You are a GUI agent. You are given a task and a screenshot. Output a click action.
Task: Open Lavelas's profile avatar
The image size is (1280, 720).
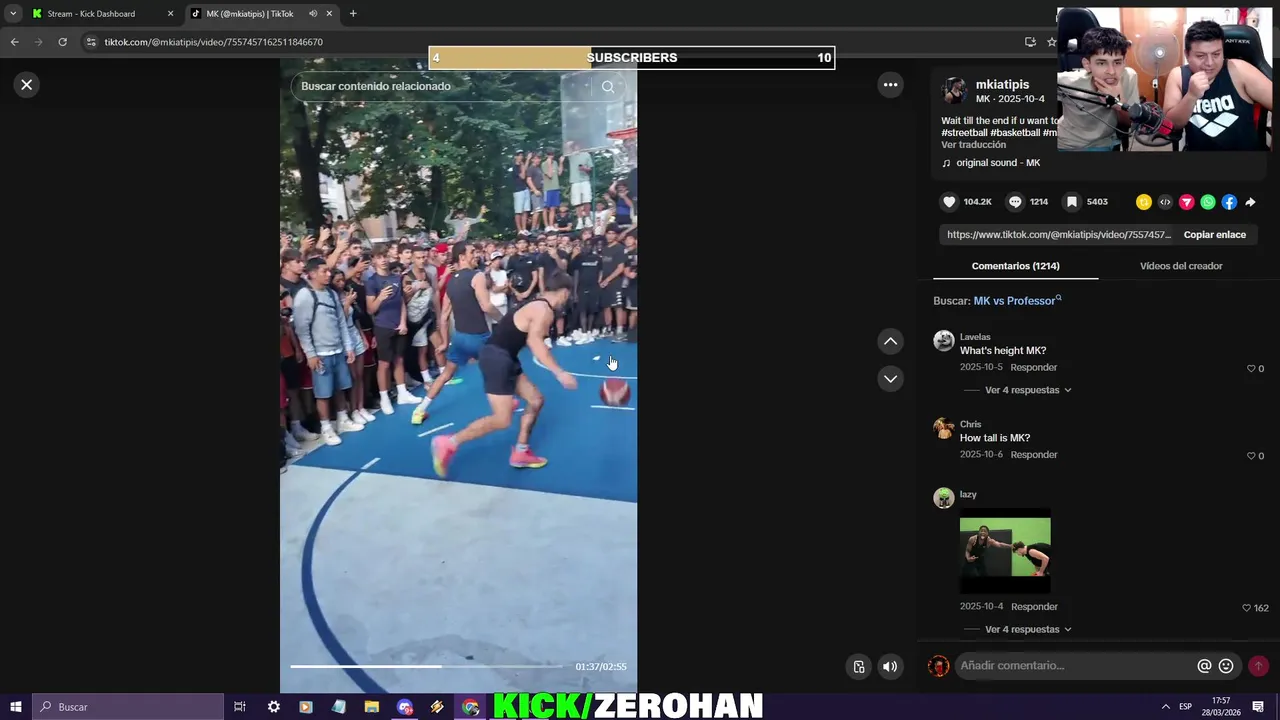[944, 341]
